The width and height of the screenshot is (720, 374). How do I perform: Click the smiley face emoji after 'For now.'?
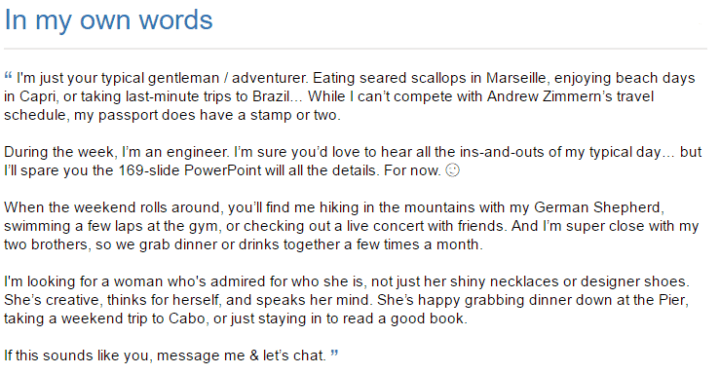click(453, 170)
